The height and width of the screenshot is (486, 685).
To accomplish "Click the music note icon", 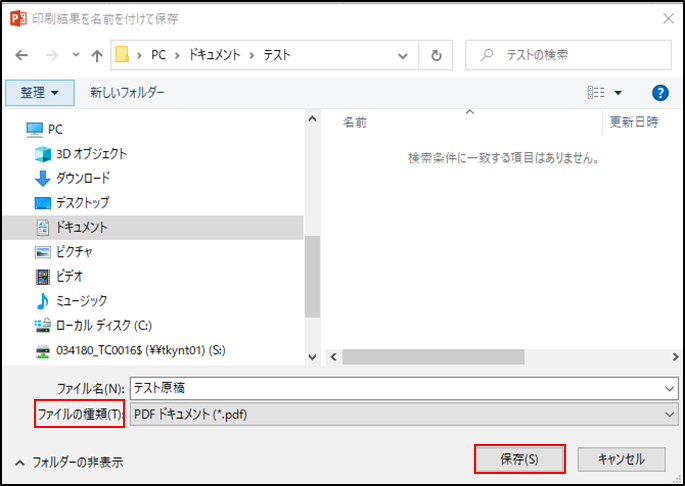I will pos(43,301).
